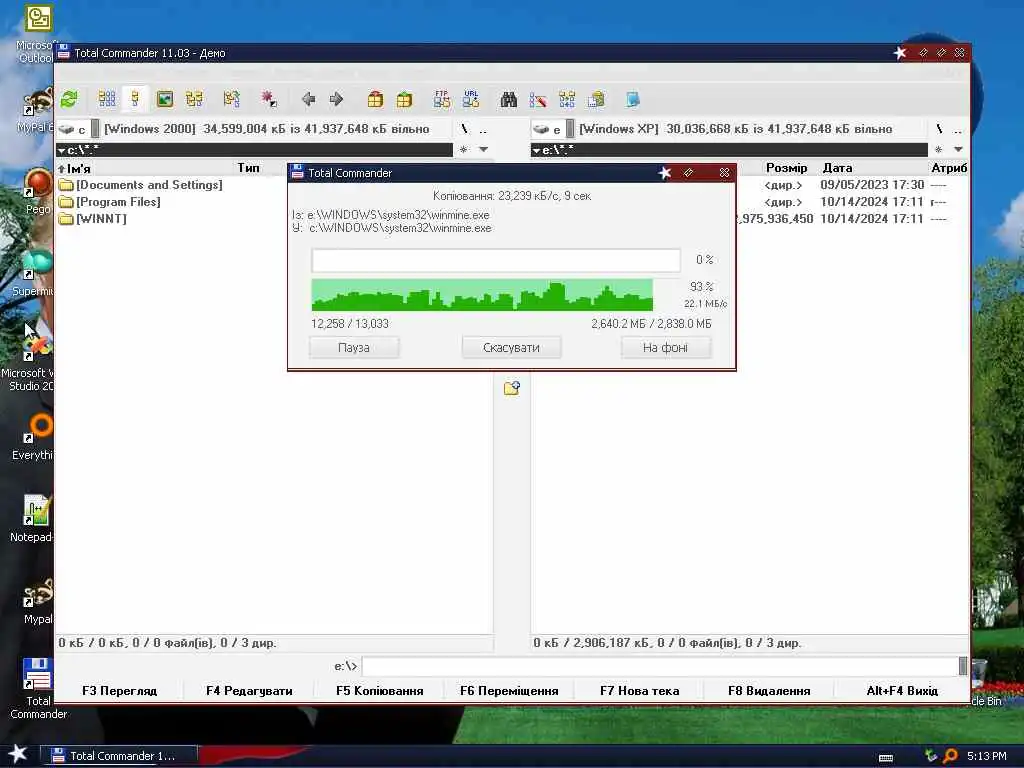This screenshot has height=768, width=1024.
Task: Click the magnifier icon in system tray
Action: (950, 756)
